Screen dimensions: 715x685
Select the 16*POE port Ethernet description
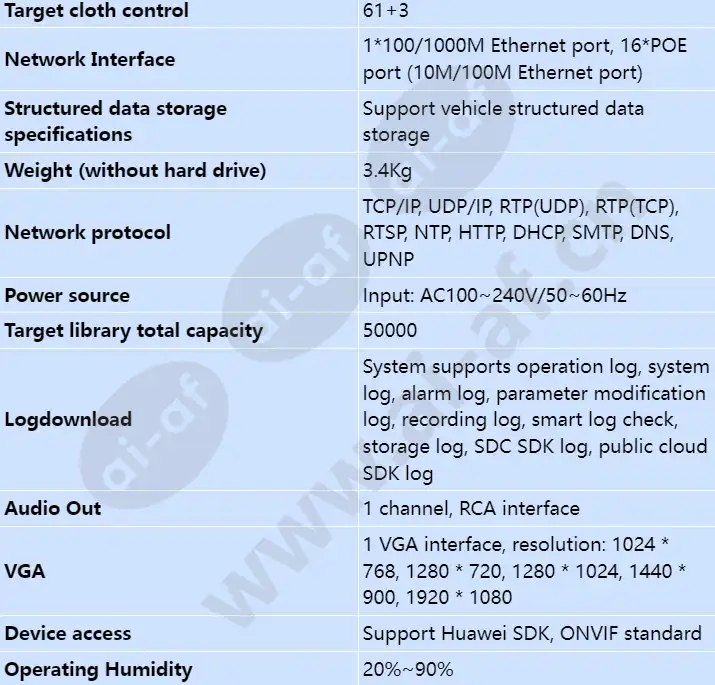coord(525,59)
